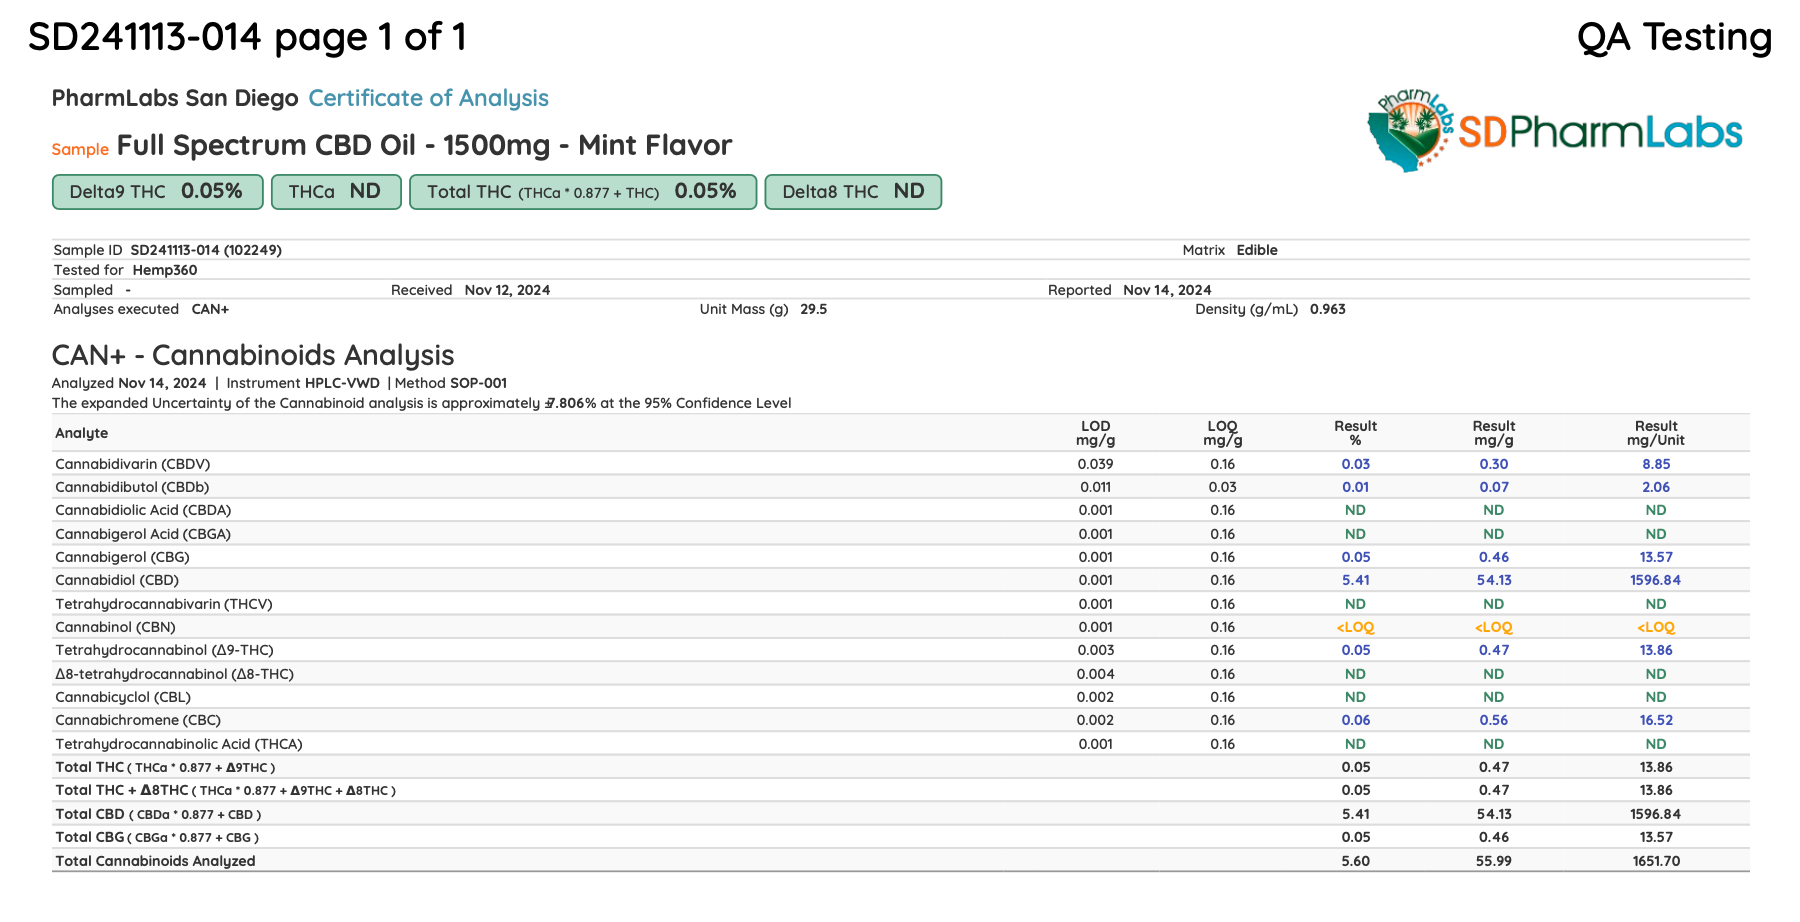Select the Matrix value Edible
Screen dimensions: 1800x922
pos(1257,250)
